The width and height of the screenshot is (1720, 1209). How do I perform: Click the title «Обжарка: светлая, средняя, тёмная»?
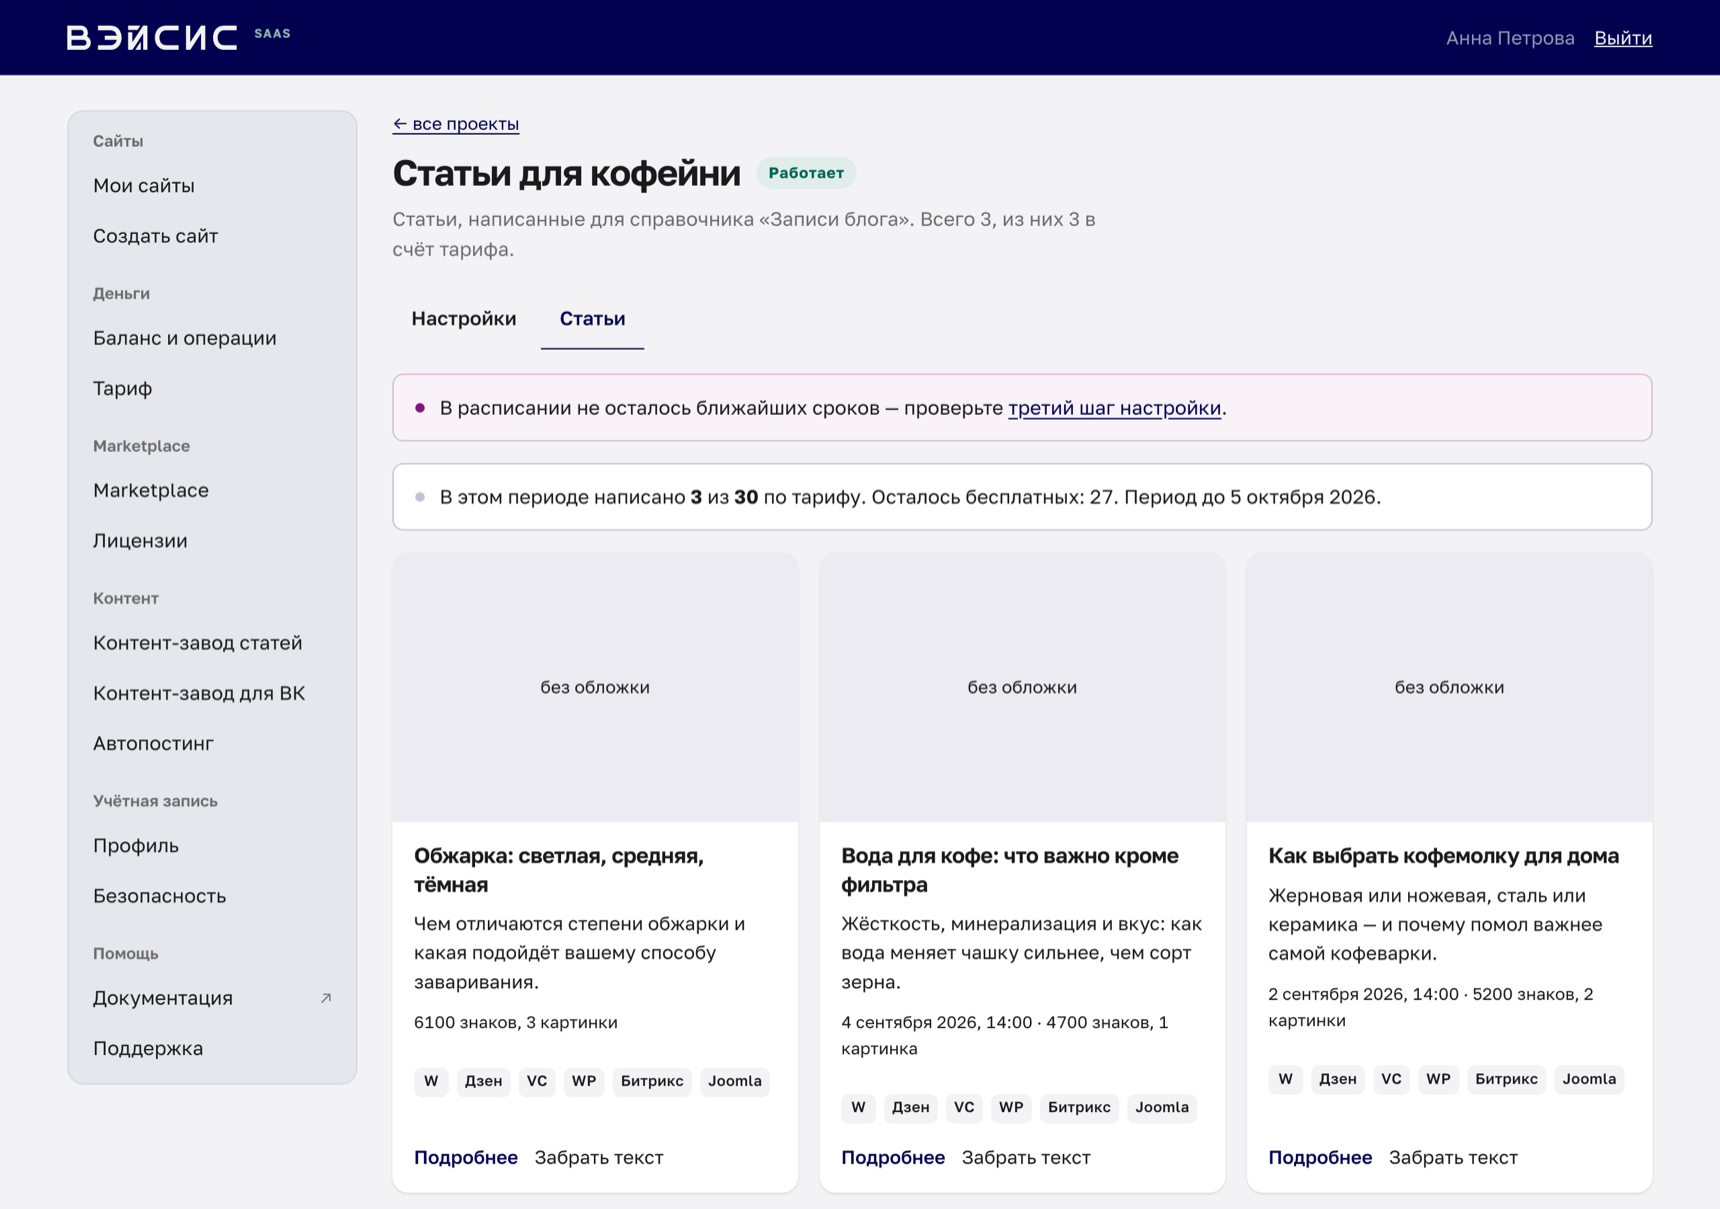tap(559, 870)
